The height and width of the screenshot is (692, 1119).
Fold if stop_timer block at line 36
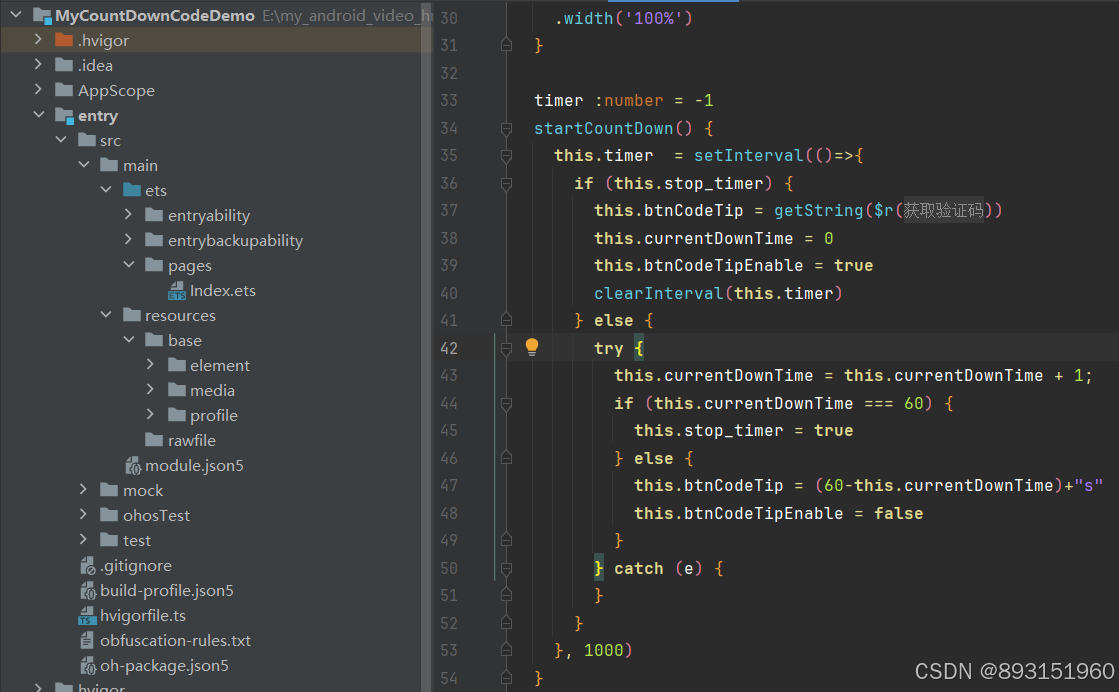506,183
